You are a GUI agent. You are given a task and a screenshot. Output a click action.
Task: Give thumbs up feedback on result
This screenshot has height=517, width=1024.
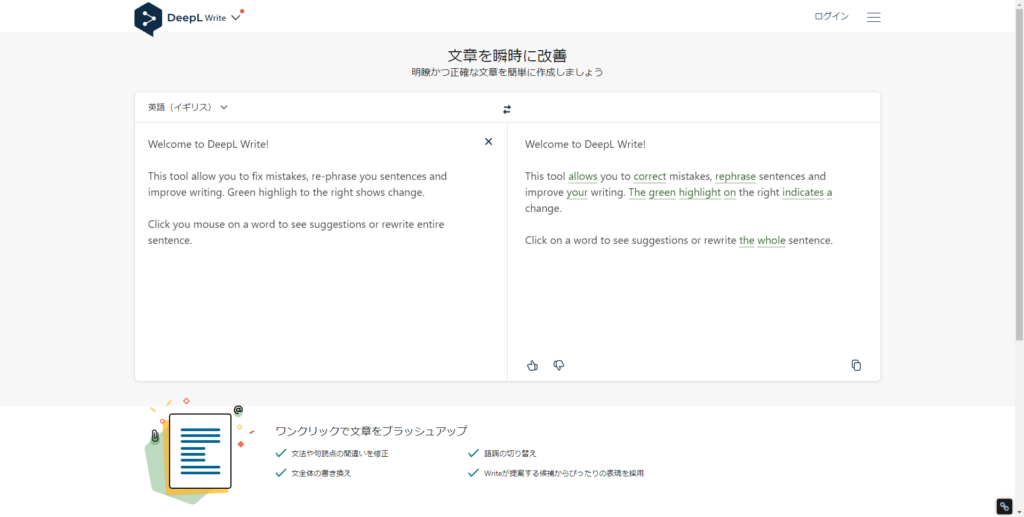(532, 366)
